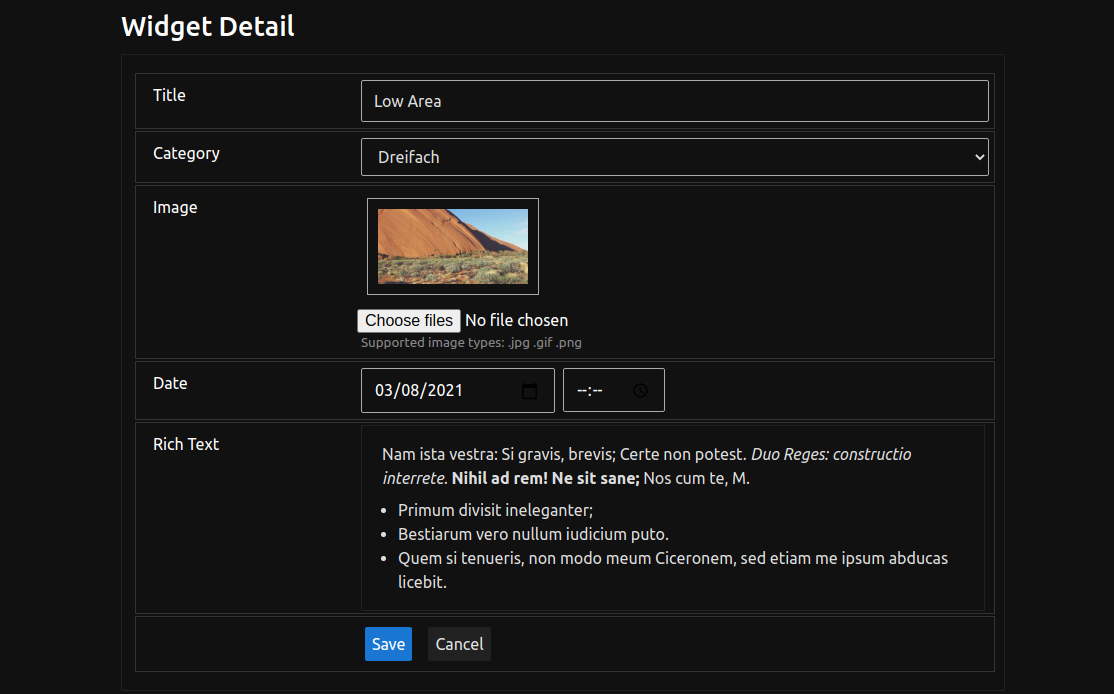Click the bullet starting 'Quem si tenueris'

click(x=672, y=558)
